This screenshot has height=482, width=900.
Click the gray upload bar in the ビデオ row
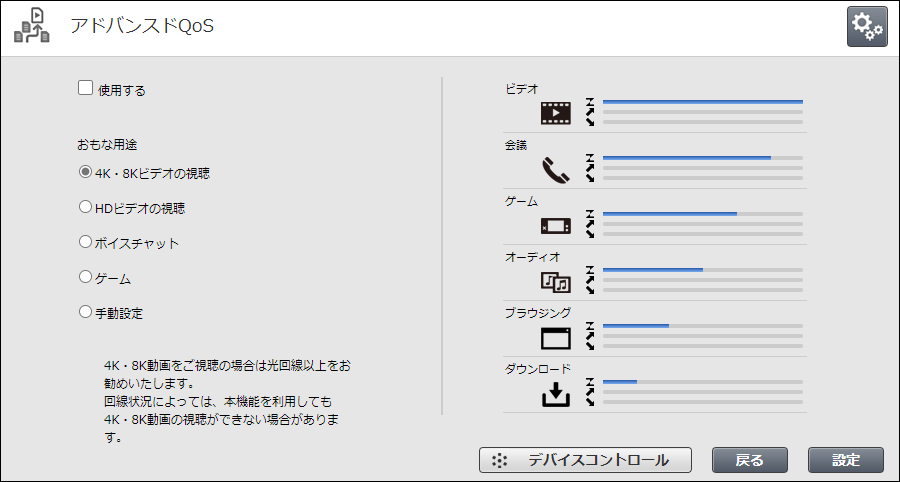pos(703,112)
